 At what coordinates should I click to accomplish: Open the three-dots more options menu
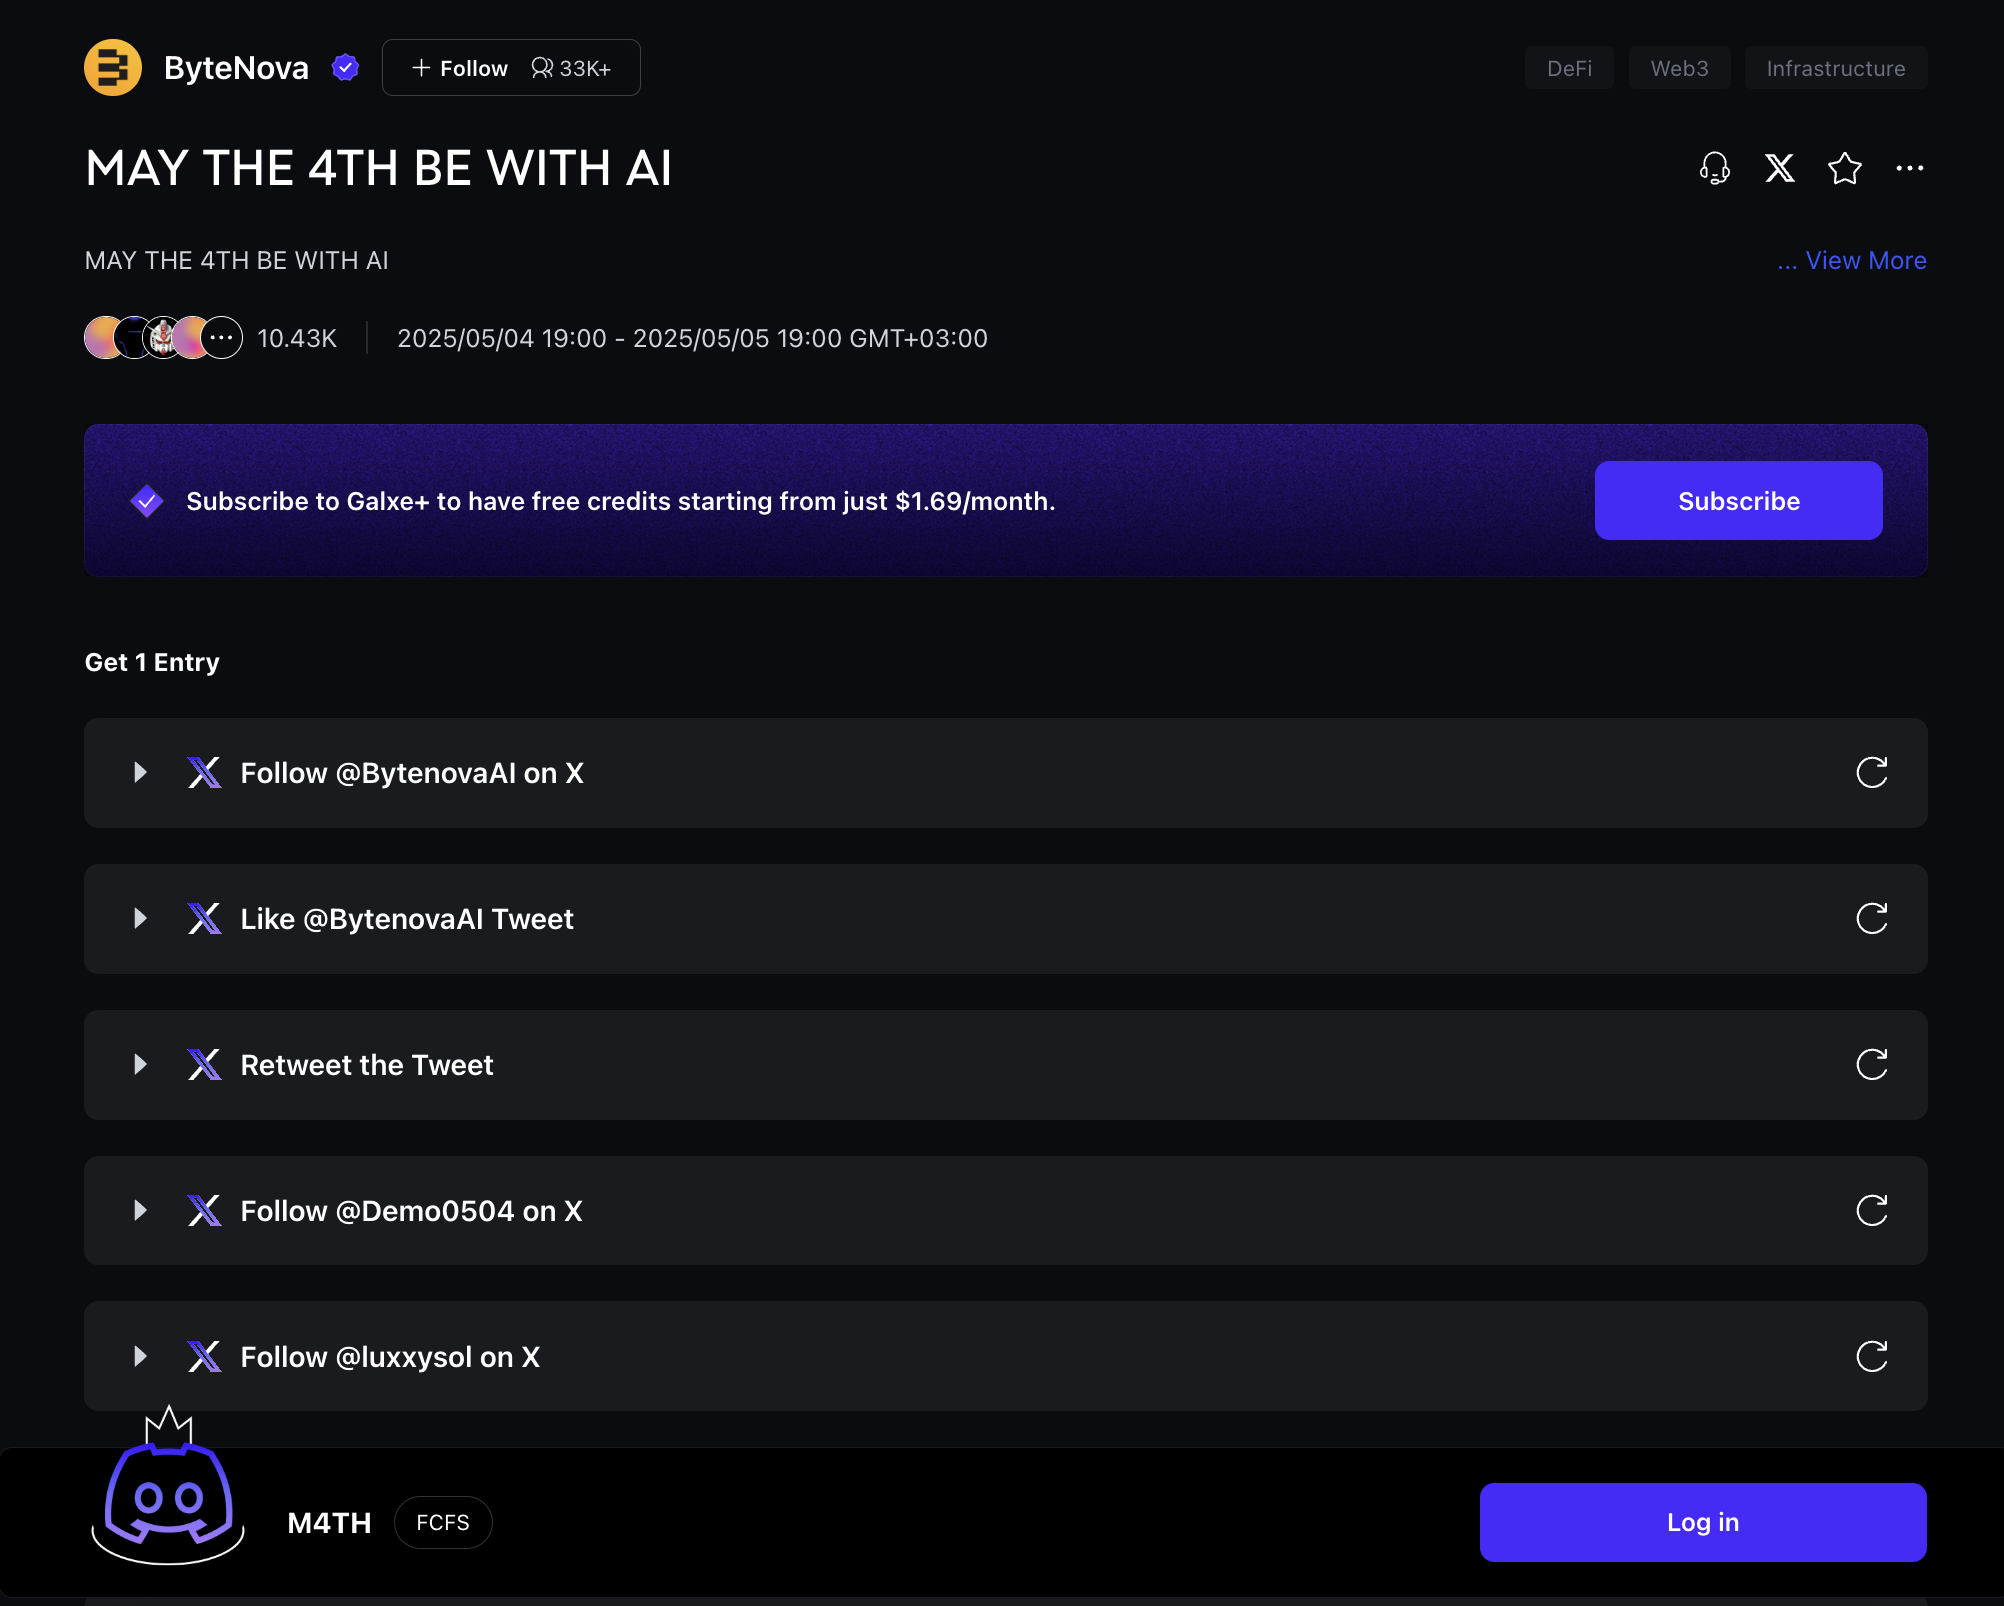(x=1909, y=168)
